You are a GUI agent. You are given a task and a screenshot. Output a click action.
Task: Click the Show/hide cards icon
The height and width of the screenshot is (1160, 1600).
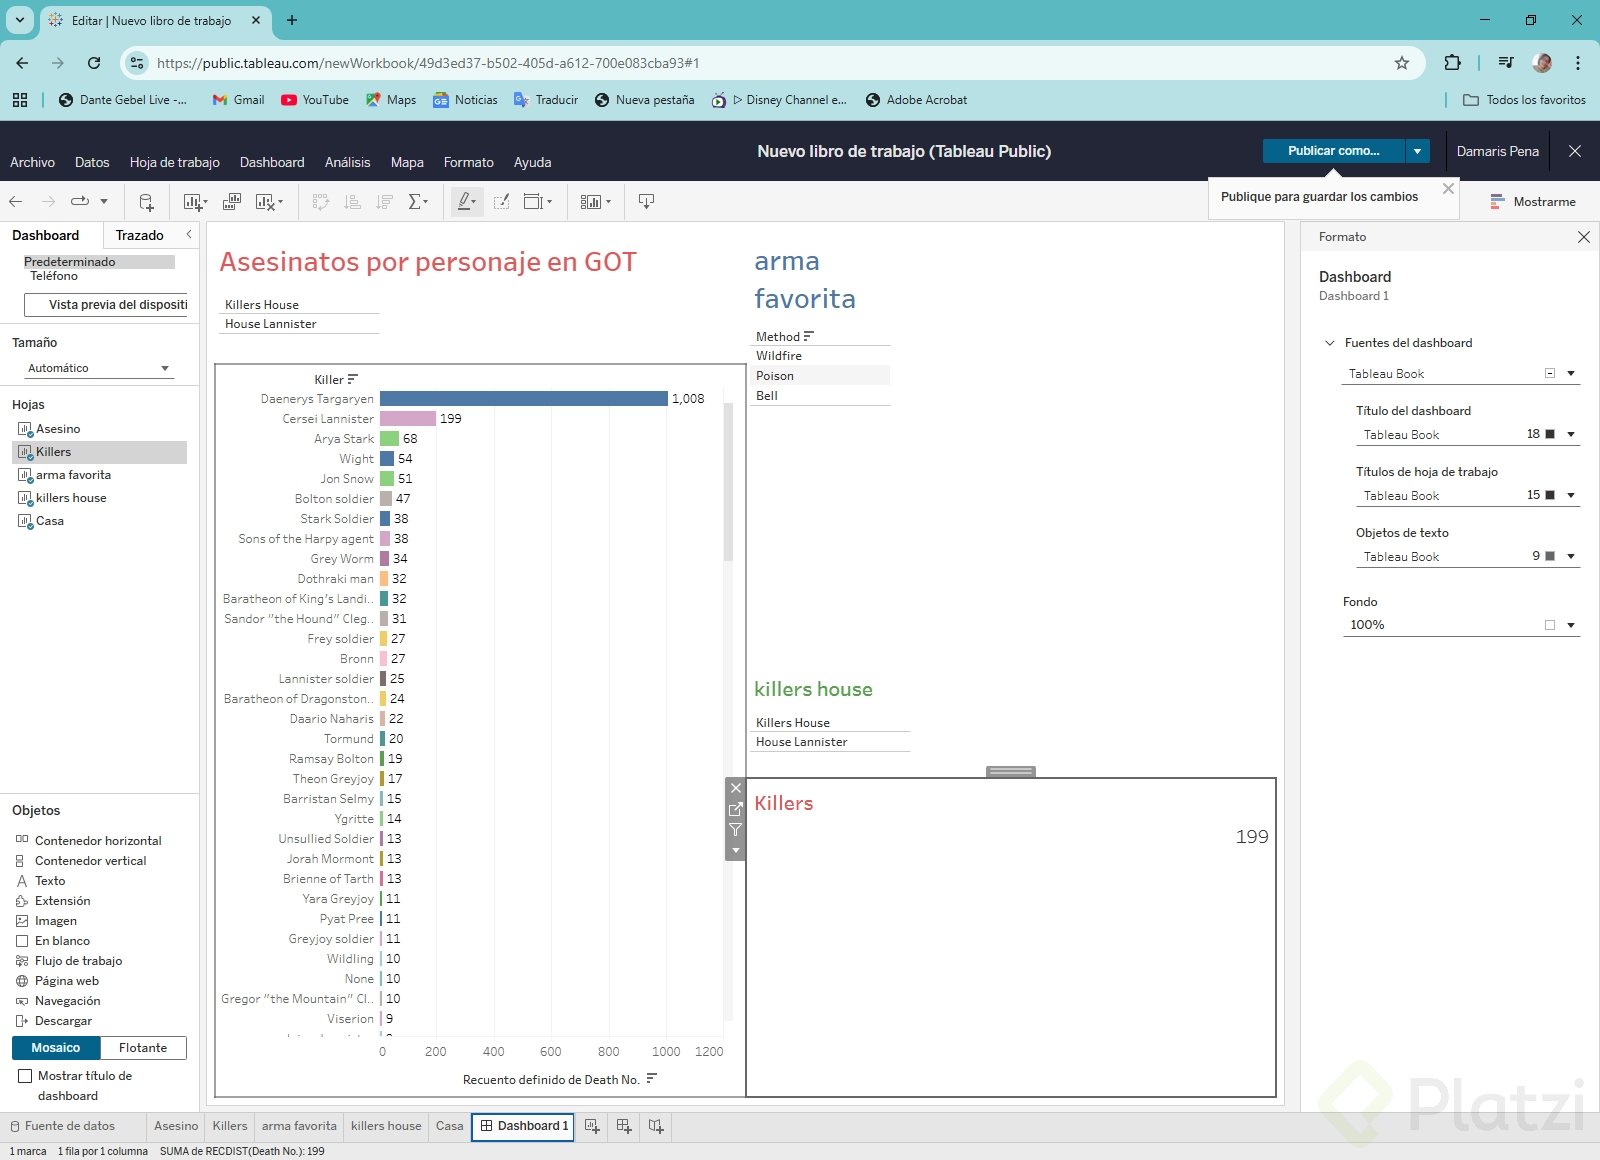[x=591, y=202]
